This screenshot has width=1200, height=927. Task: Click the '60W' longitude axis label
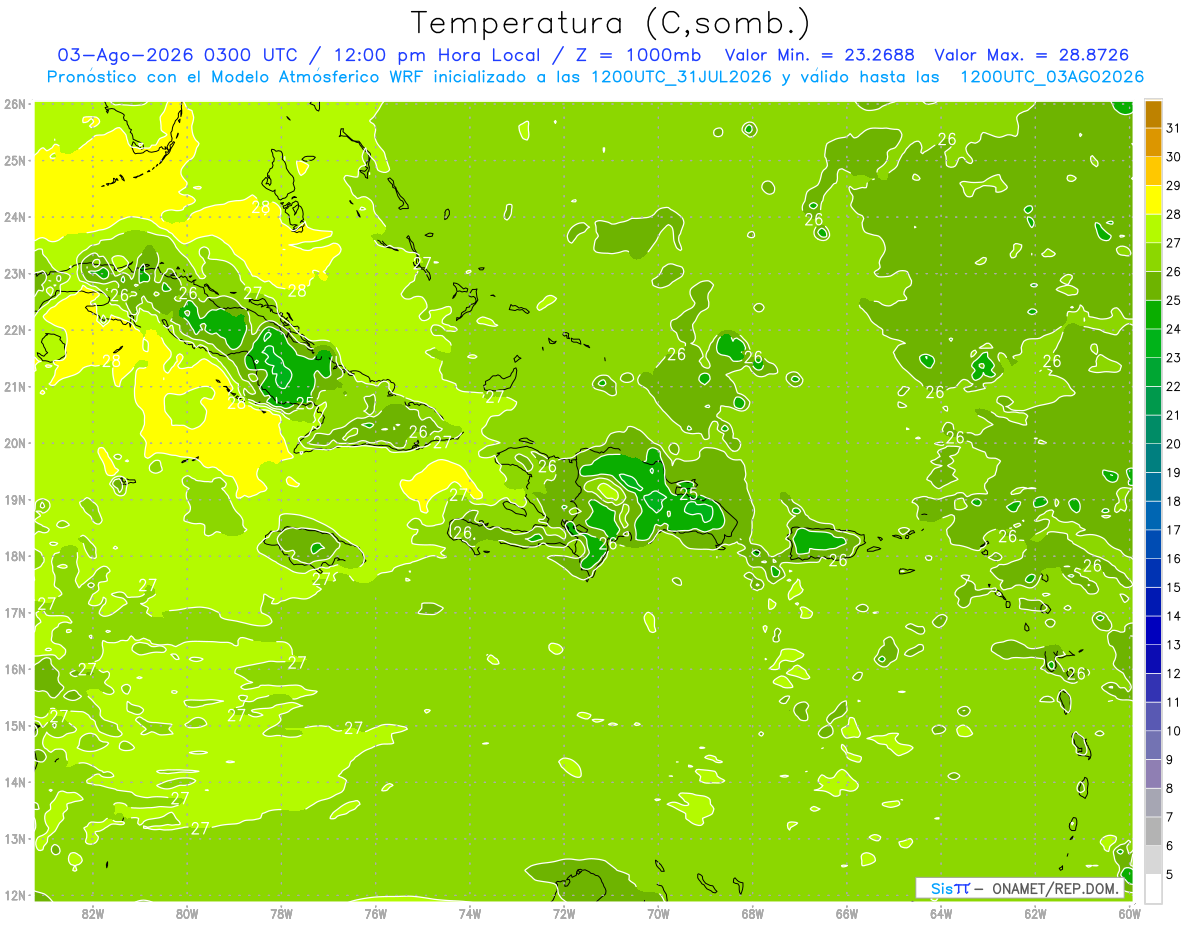pos(1130,912)
